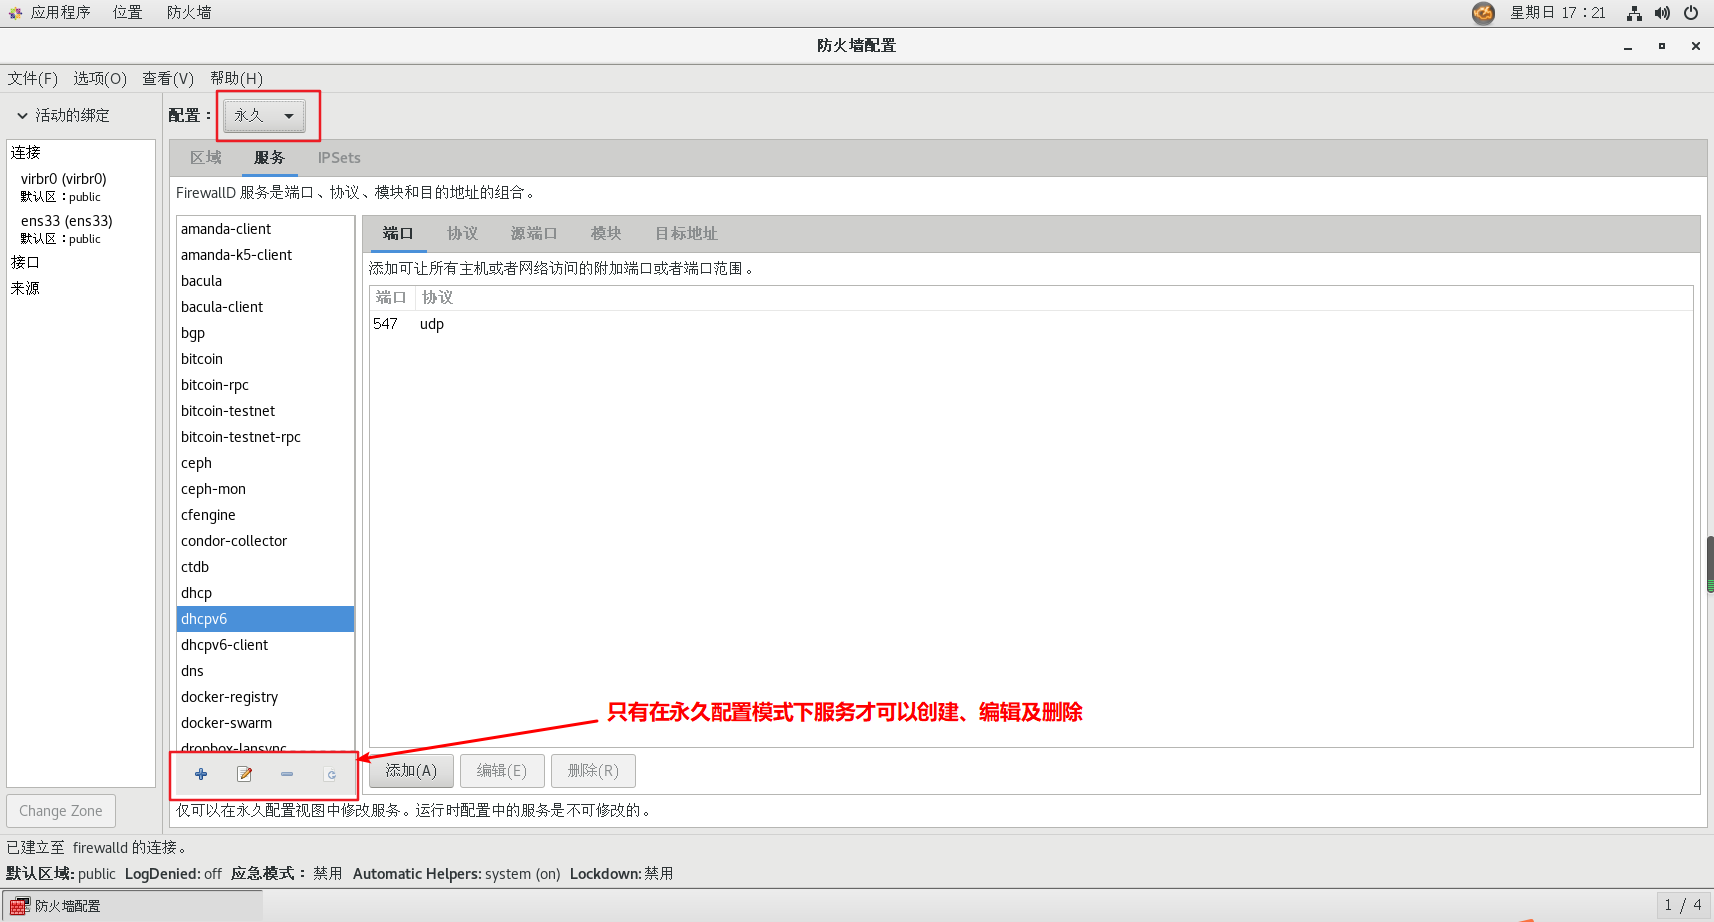Open the clock showing 星期日 17:21
The height and width of the screenshot is (922, 1714).
point(1558,13)
